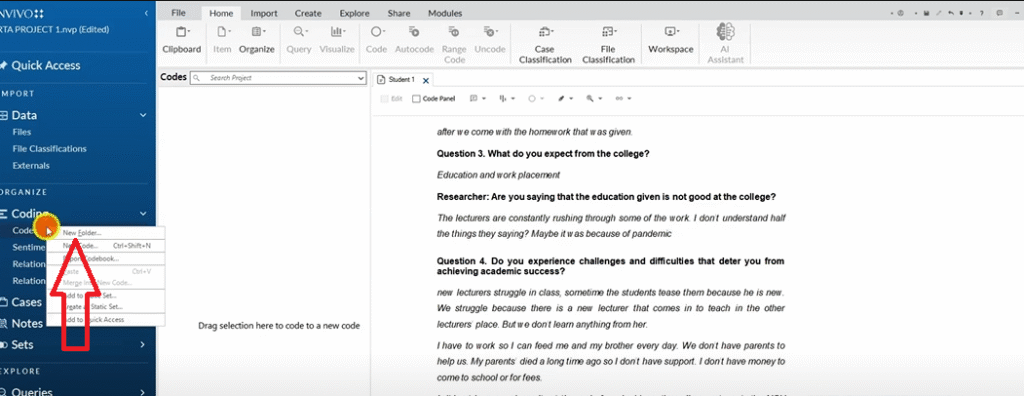Screen dimensions: 1024x396
Task: Open the Visualize ribbon menu
Action: pos(337,39)
